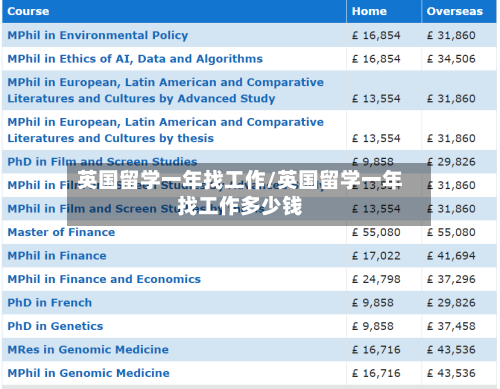This screenshot has width=500, height=389.
Task: Select Home fee £ 16,854 for Ethics of AI
Action: [x=376, y=59]
